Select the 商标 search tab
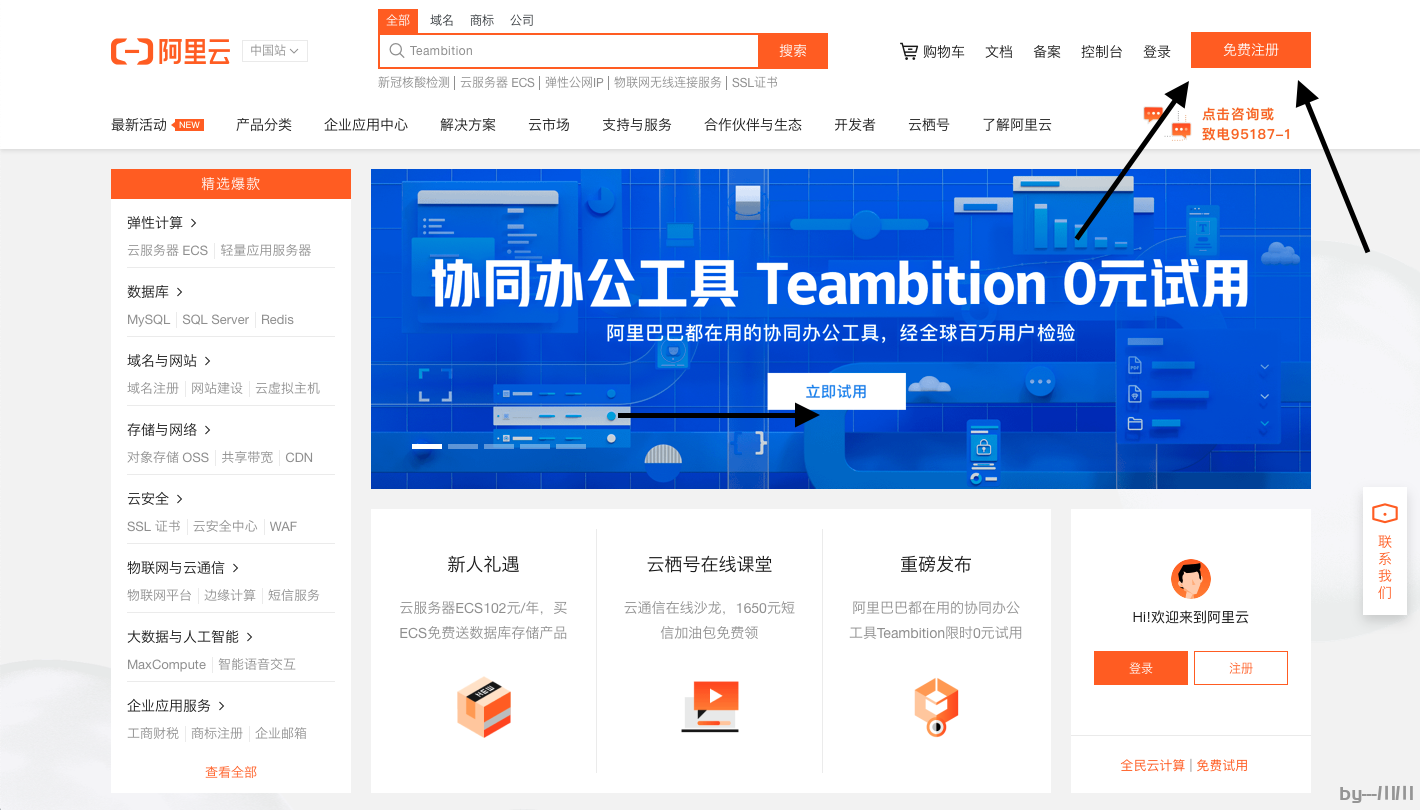Viewport: 1420px width, 810px height. pyautogui.click(x=482, y=20)
